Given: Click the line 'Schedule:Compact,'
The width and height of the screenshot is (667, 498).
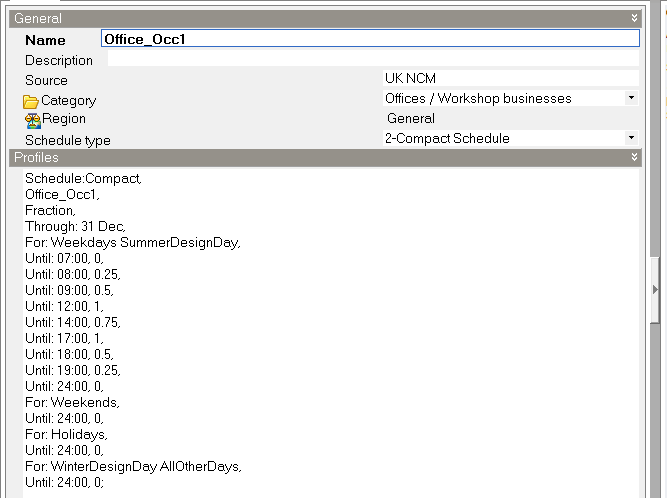Looking at the screenshot, I should [83, 178].
